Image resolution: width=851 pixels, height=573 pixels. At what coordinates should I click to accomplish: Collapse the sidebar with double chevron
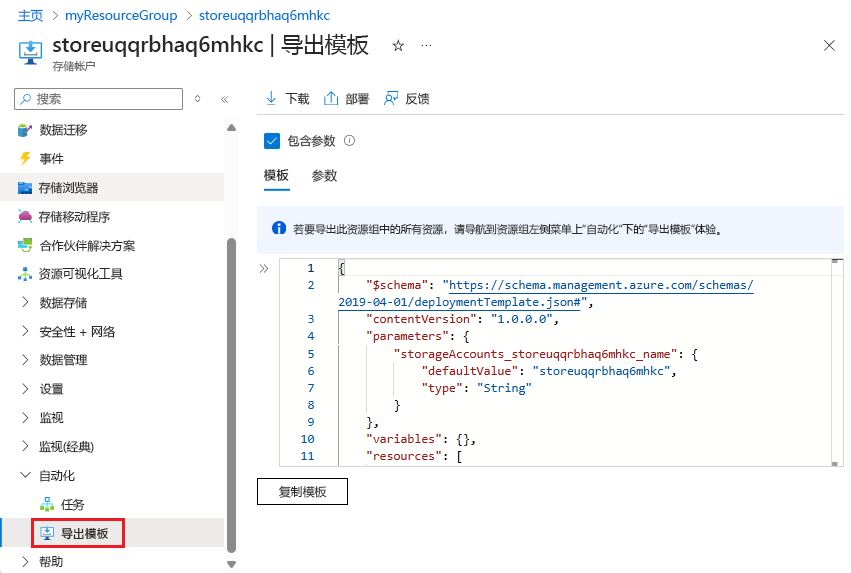pos(225,99)
